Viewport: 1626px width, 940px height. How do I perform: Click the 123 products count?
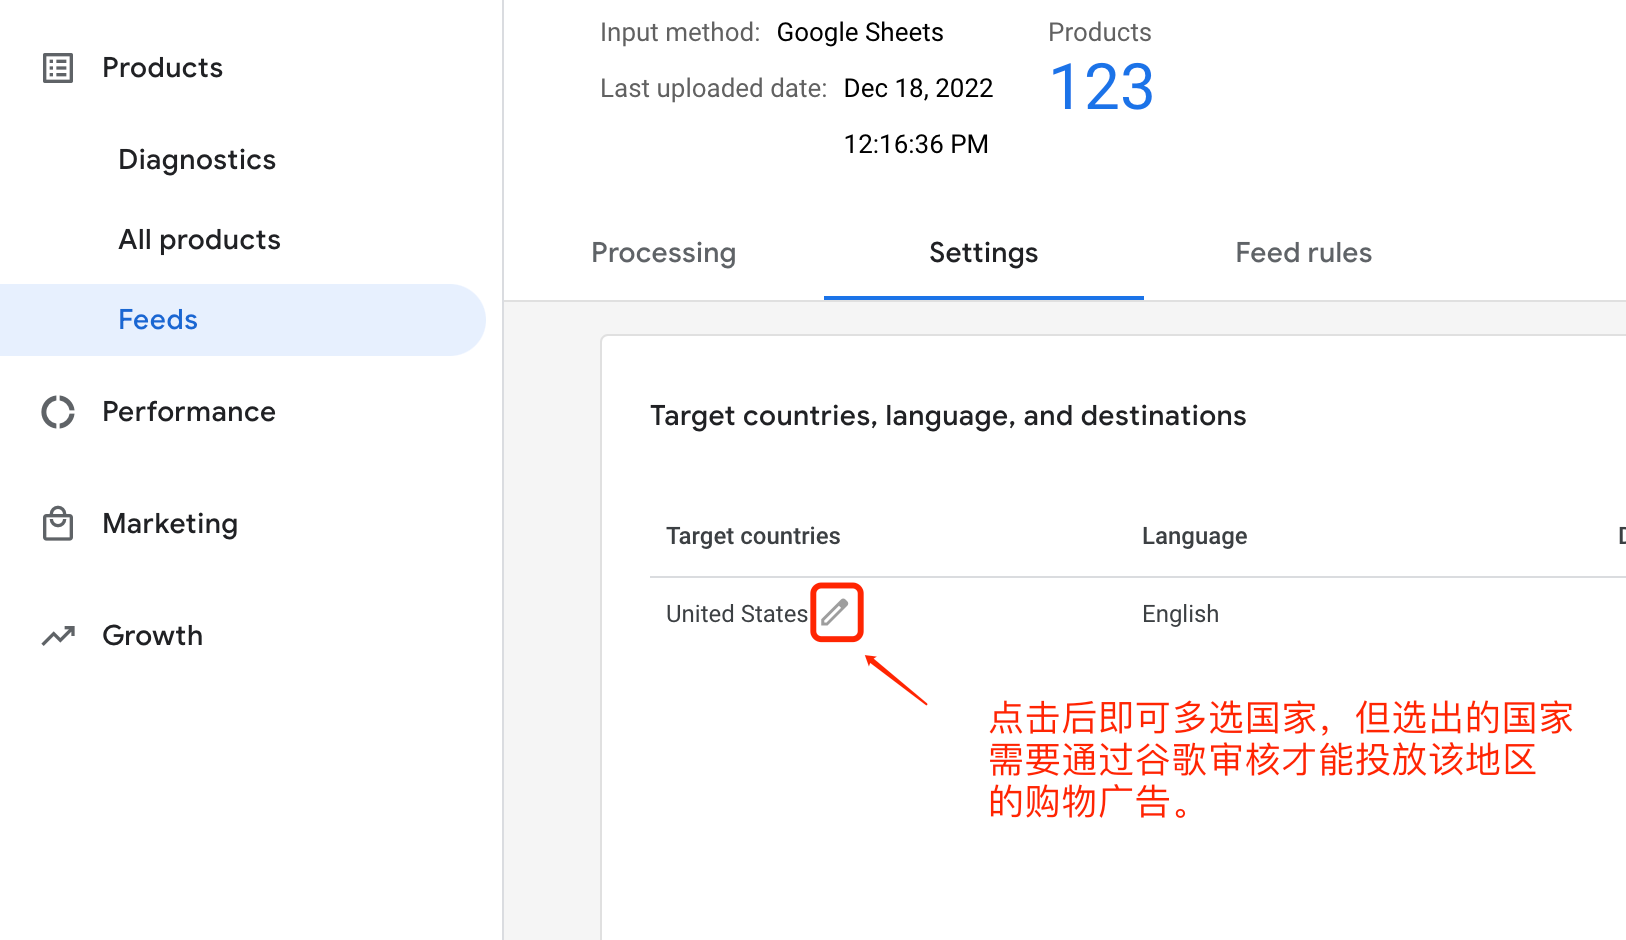point(1102,87)
